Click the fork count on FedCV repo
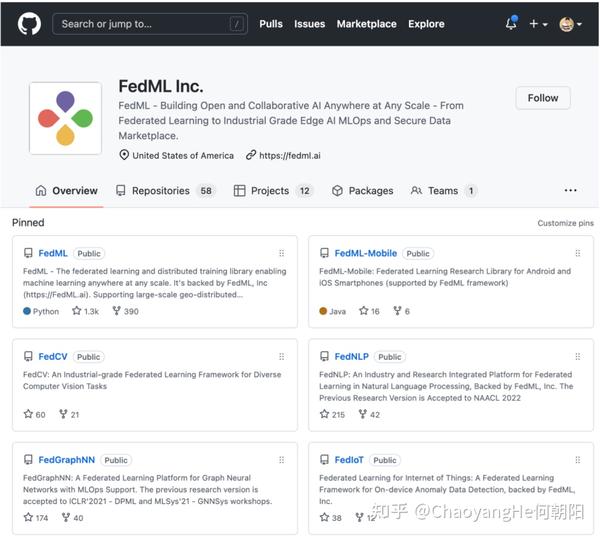The width and height of the screenshot is (600, 538). coord(69,414)
